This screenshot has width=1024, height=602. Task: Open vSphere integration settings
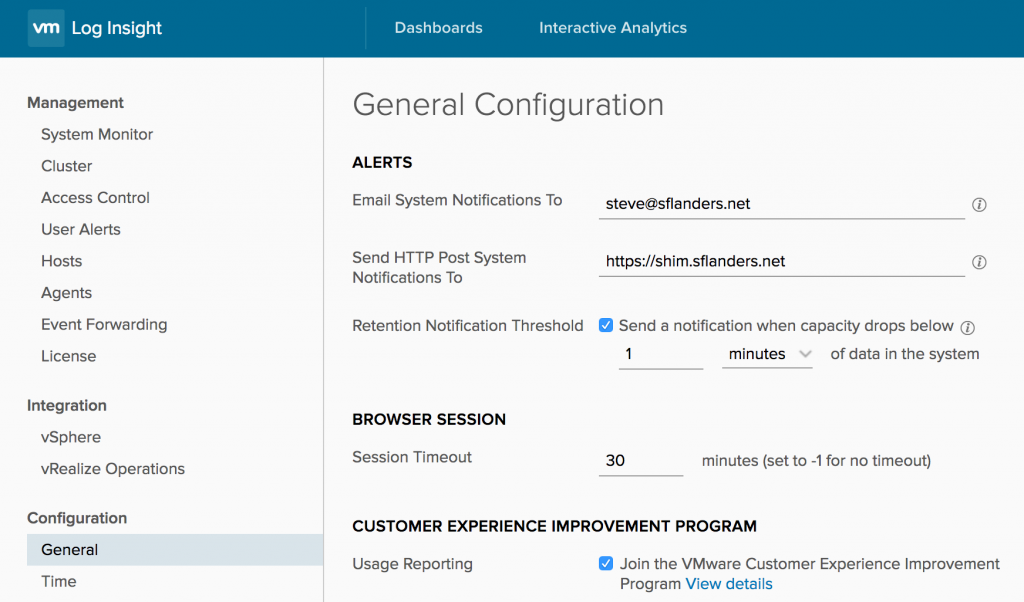tap(71, 437)
